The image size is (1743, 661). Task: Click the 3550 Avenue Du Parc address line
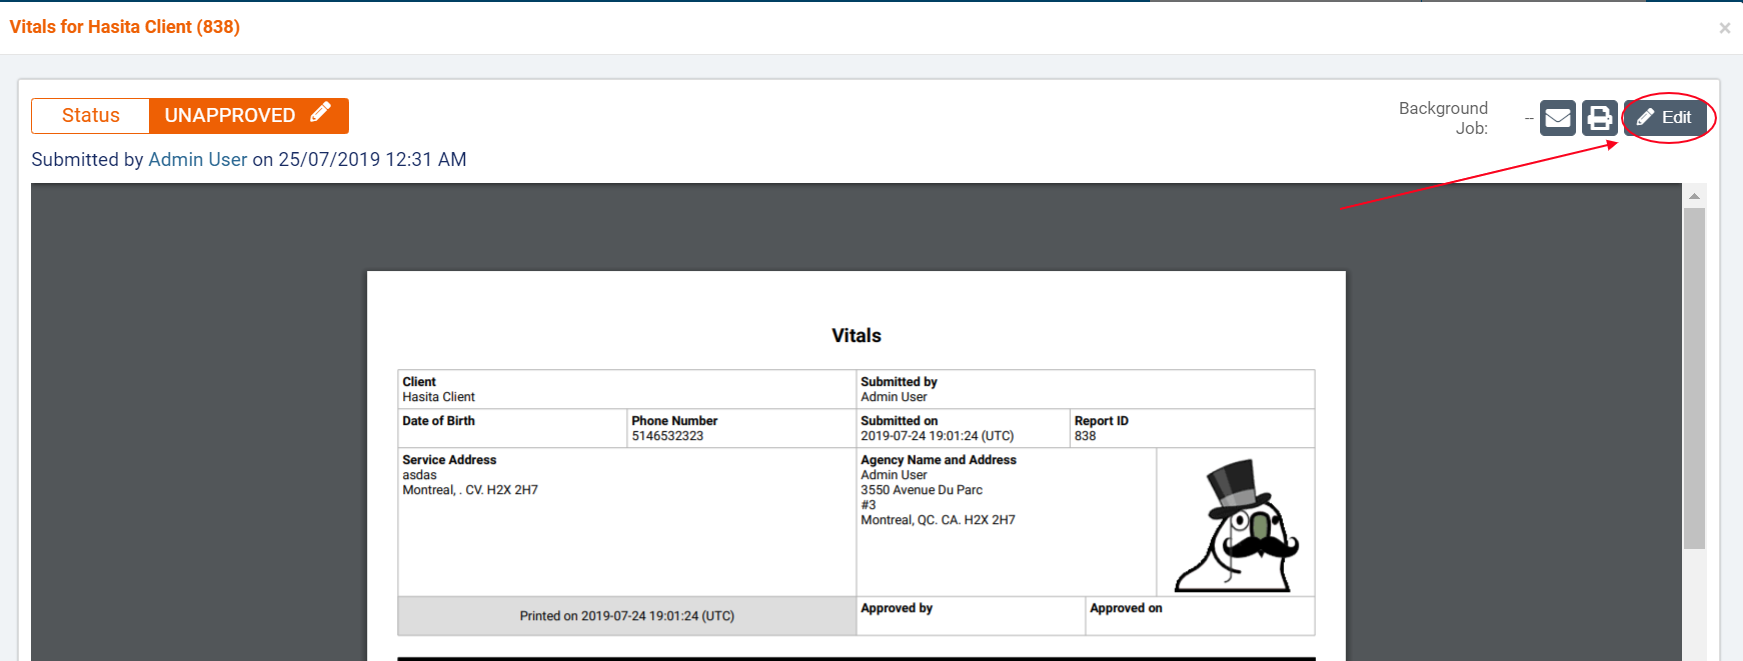tap(921, 490)
